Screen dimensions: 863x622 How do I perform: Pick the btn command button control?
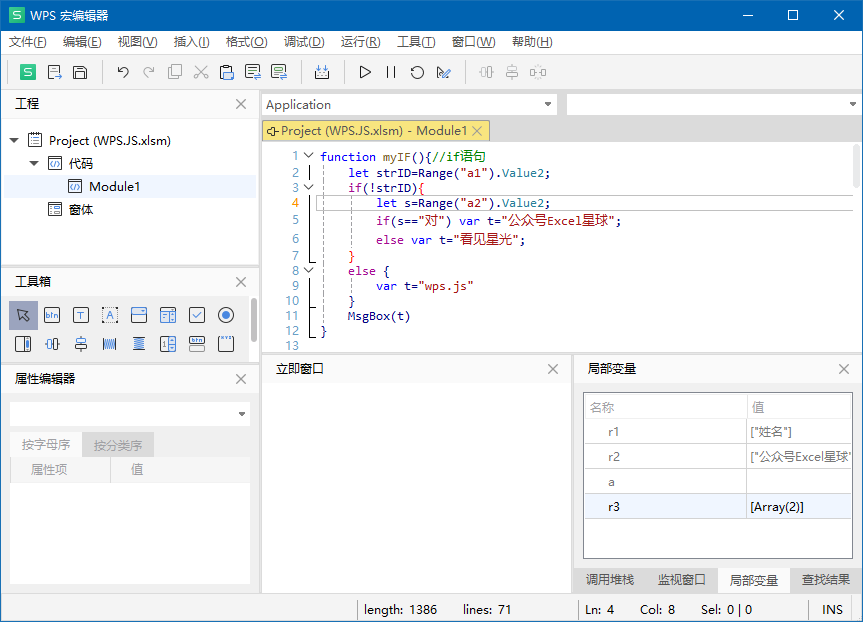coord(52,315)
